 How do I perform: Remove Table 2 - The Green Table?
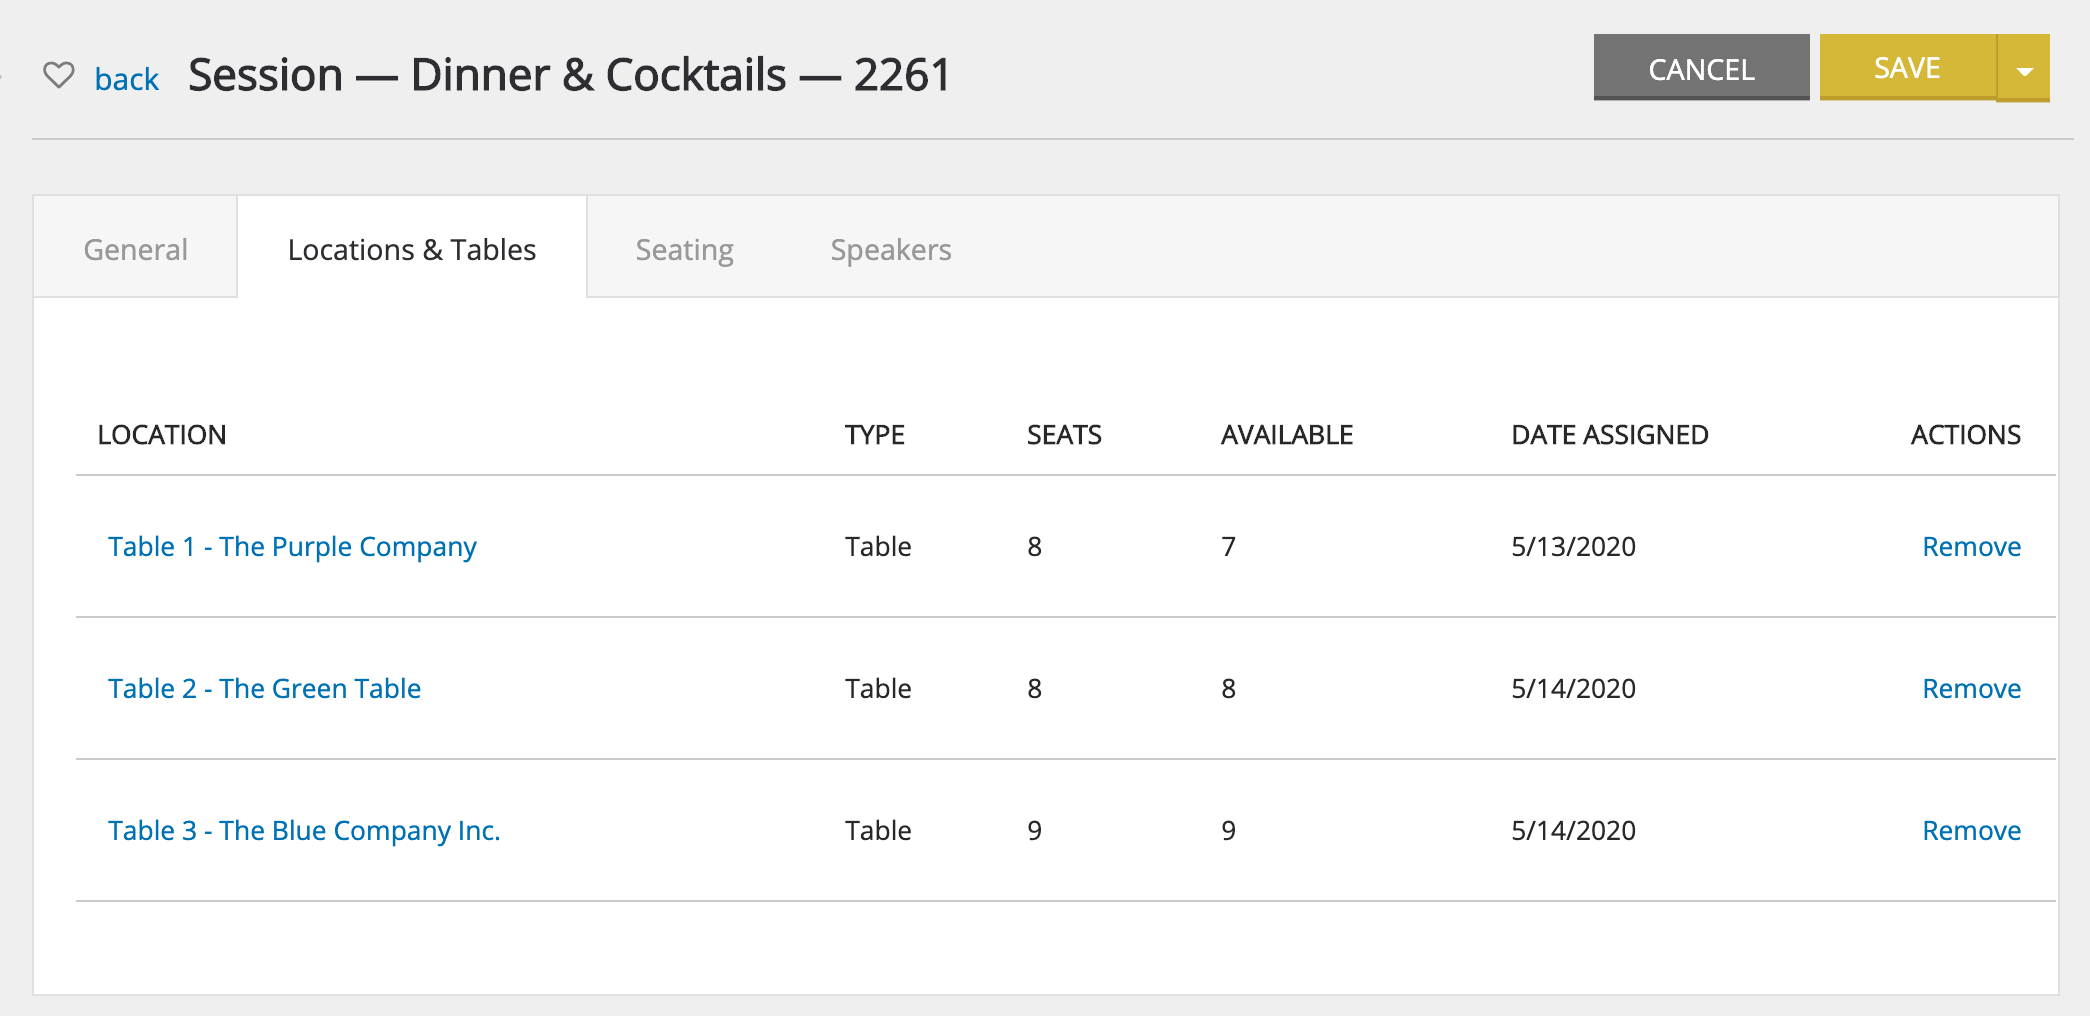(x=1971, y=688)
